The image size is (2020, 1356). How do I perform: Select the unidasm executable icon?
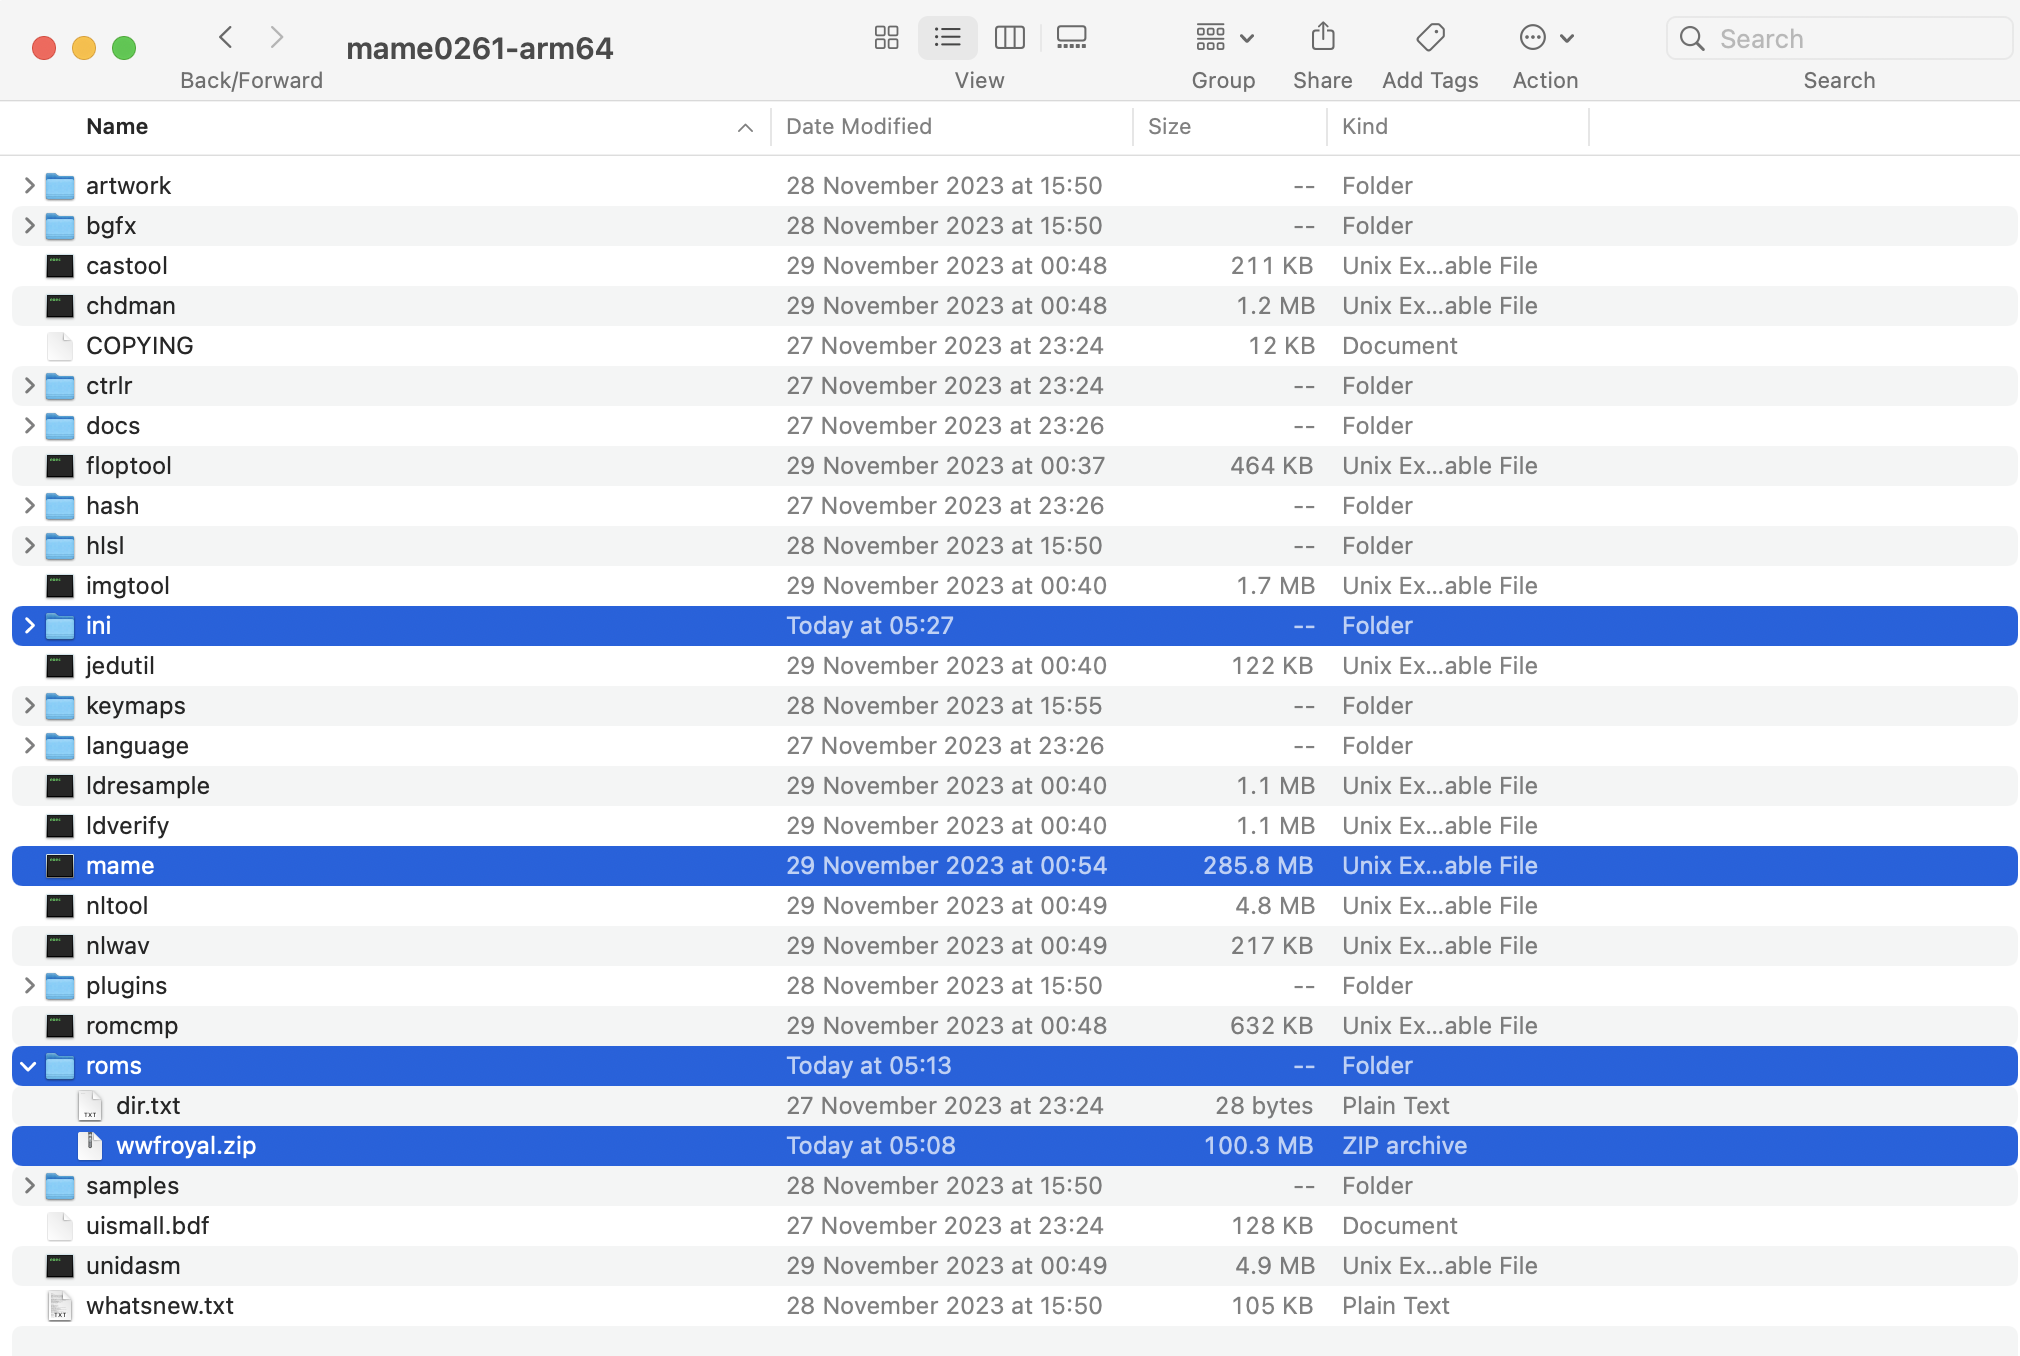60,1266
